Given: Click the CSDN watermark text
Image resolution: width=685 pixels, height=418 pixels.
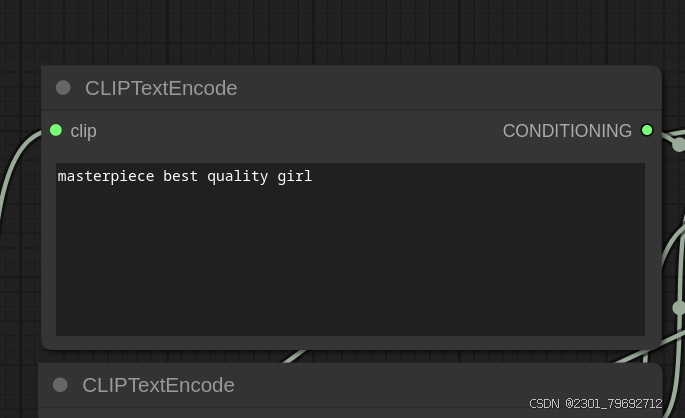Looking at the screenshot, I should click(596, 404).
